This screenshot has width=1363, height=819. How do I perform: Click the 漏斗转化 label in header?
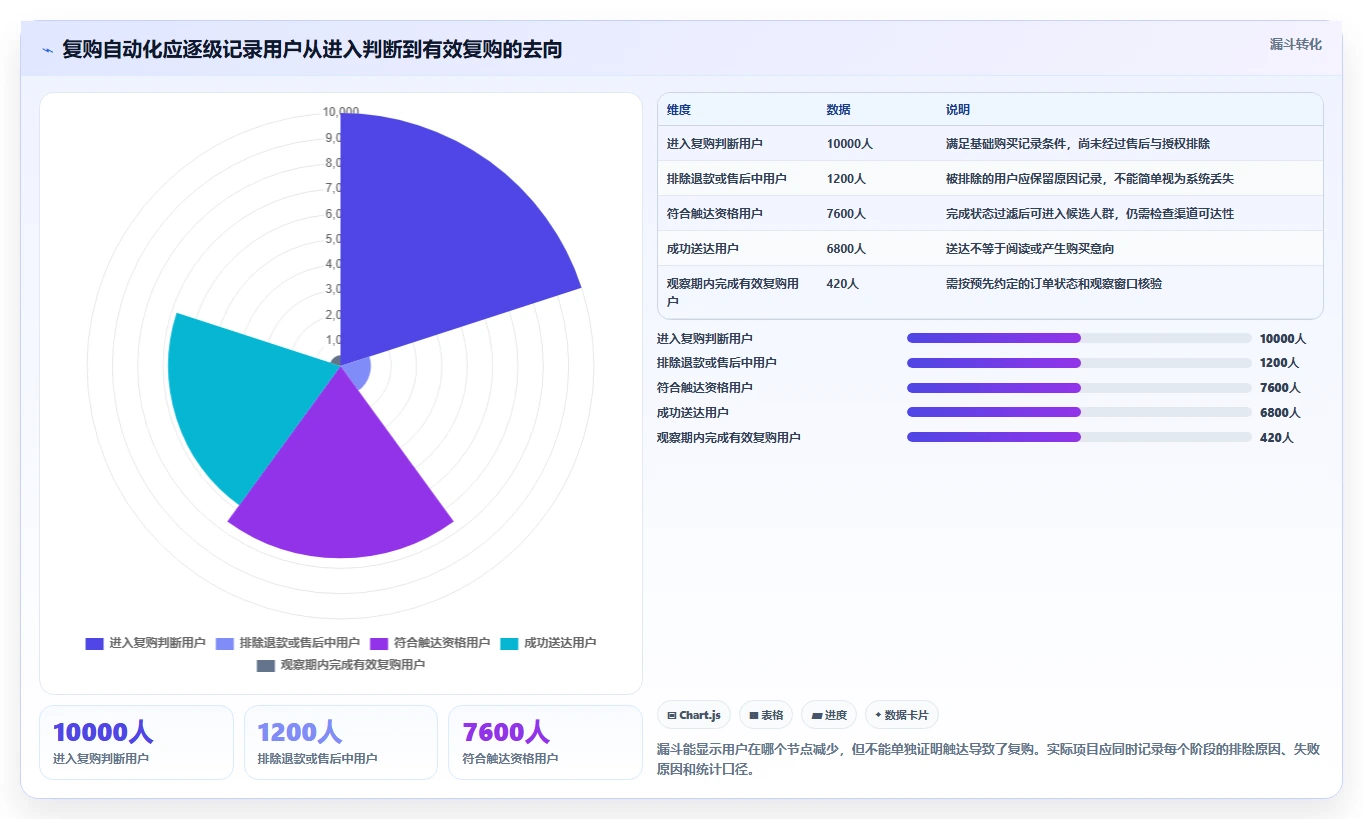[x=1296, y=44]
